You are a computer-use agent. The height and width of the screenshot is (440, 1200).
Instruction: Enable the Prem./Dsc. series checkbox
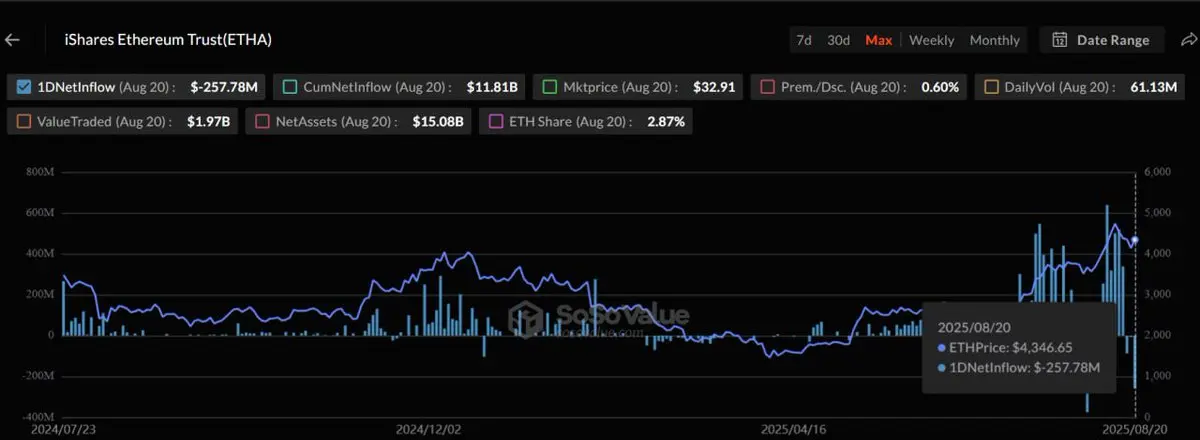click(768, 88)
